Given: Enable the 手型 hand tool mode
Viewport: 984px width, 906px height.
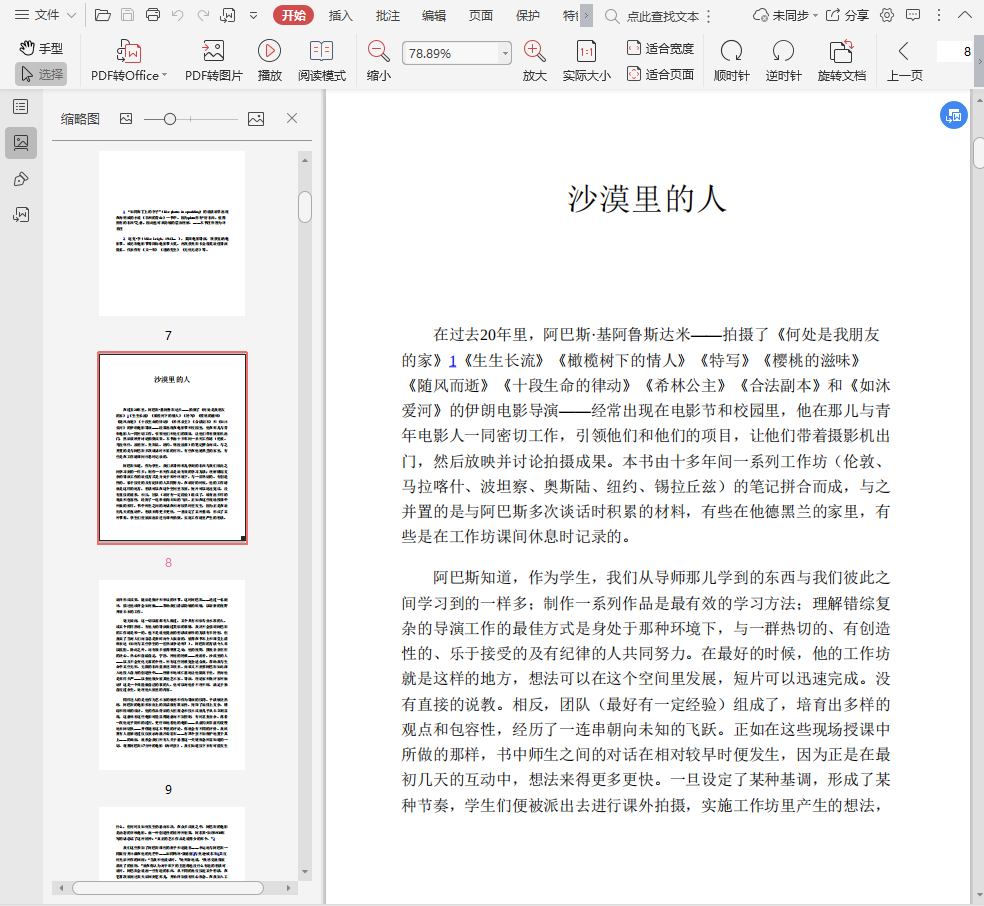Looking at the screenshot, I should 41,48.
